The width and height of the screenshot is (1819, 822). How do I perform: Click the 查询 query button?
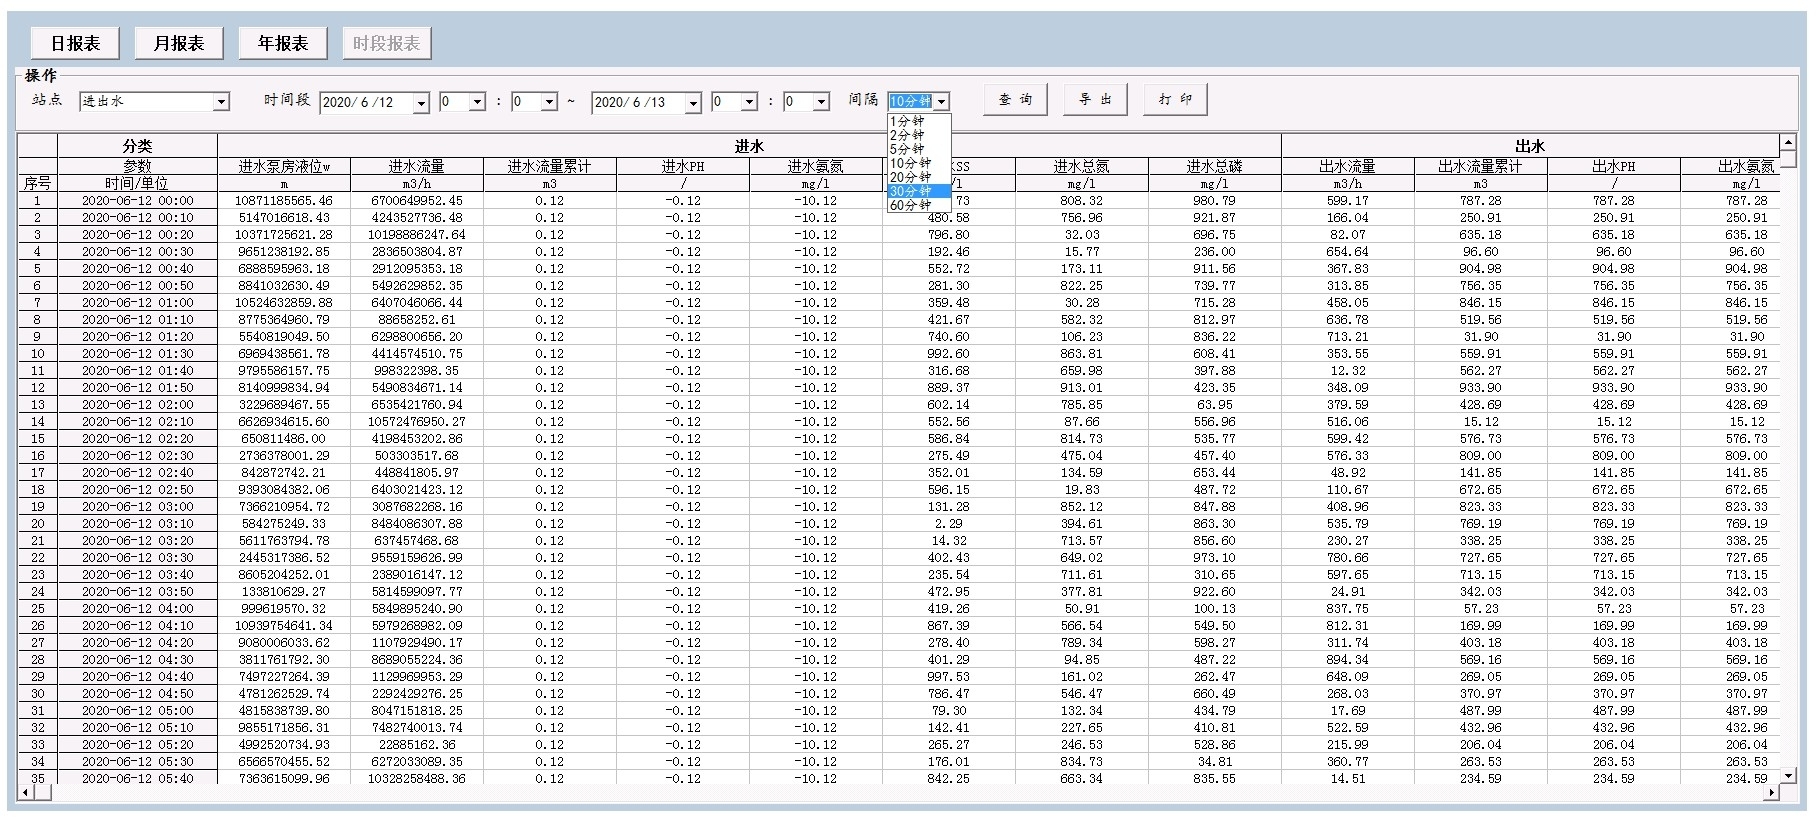(1015, 99)
